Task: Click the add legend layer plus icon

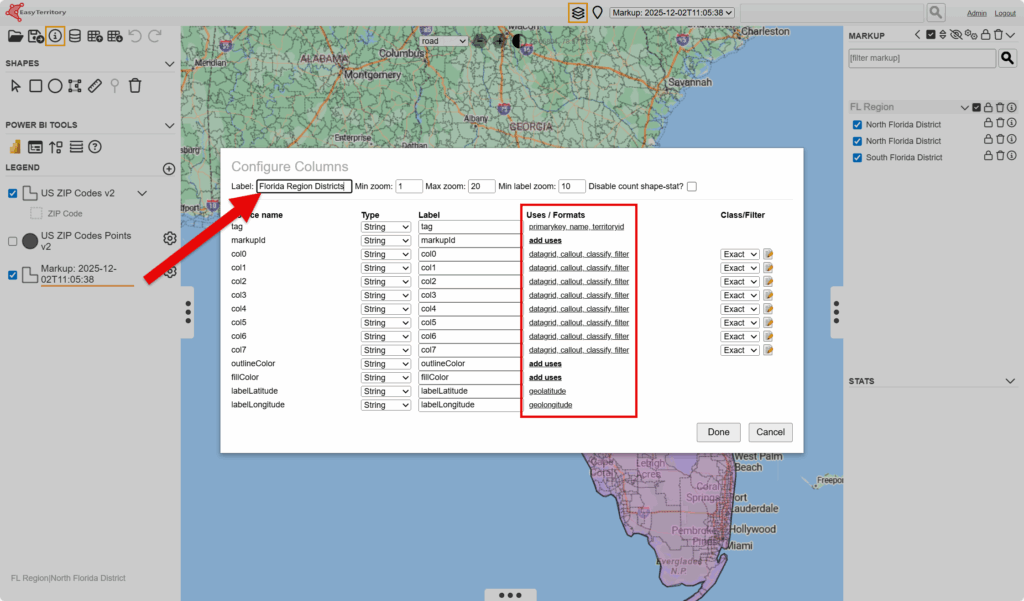Action: pyautogui.click(x=169, y=169)
